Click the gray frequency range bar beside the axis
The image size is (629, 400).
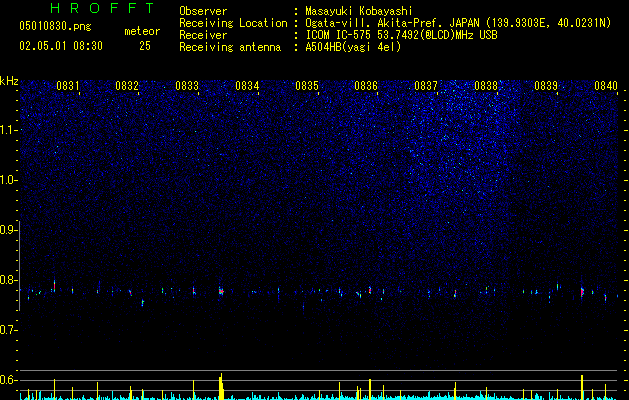pyautogui.click(x=20, y=266)
